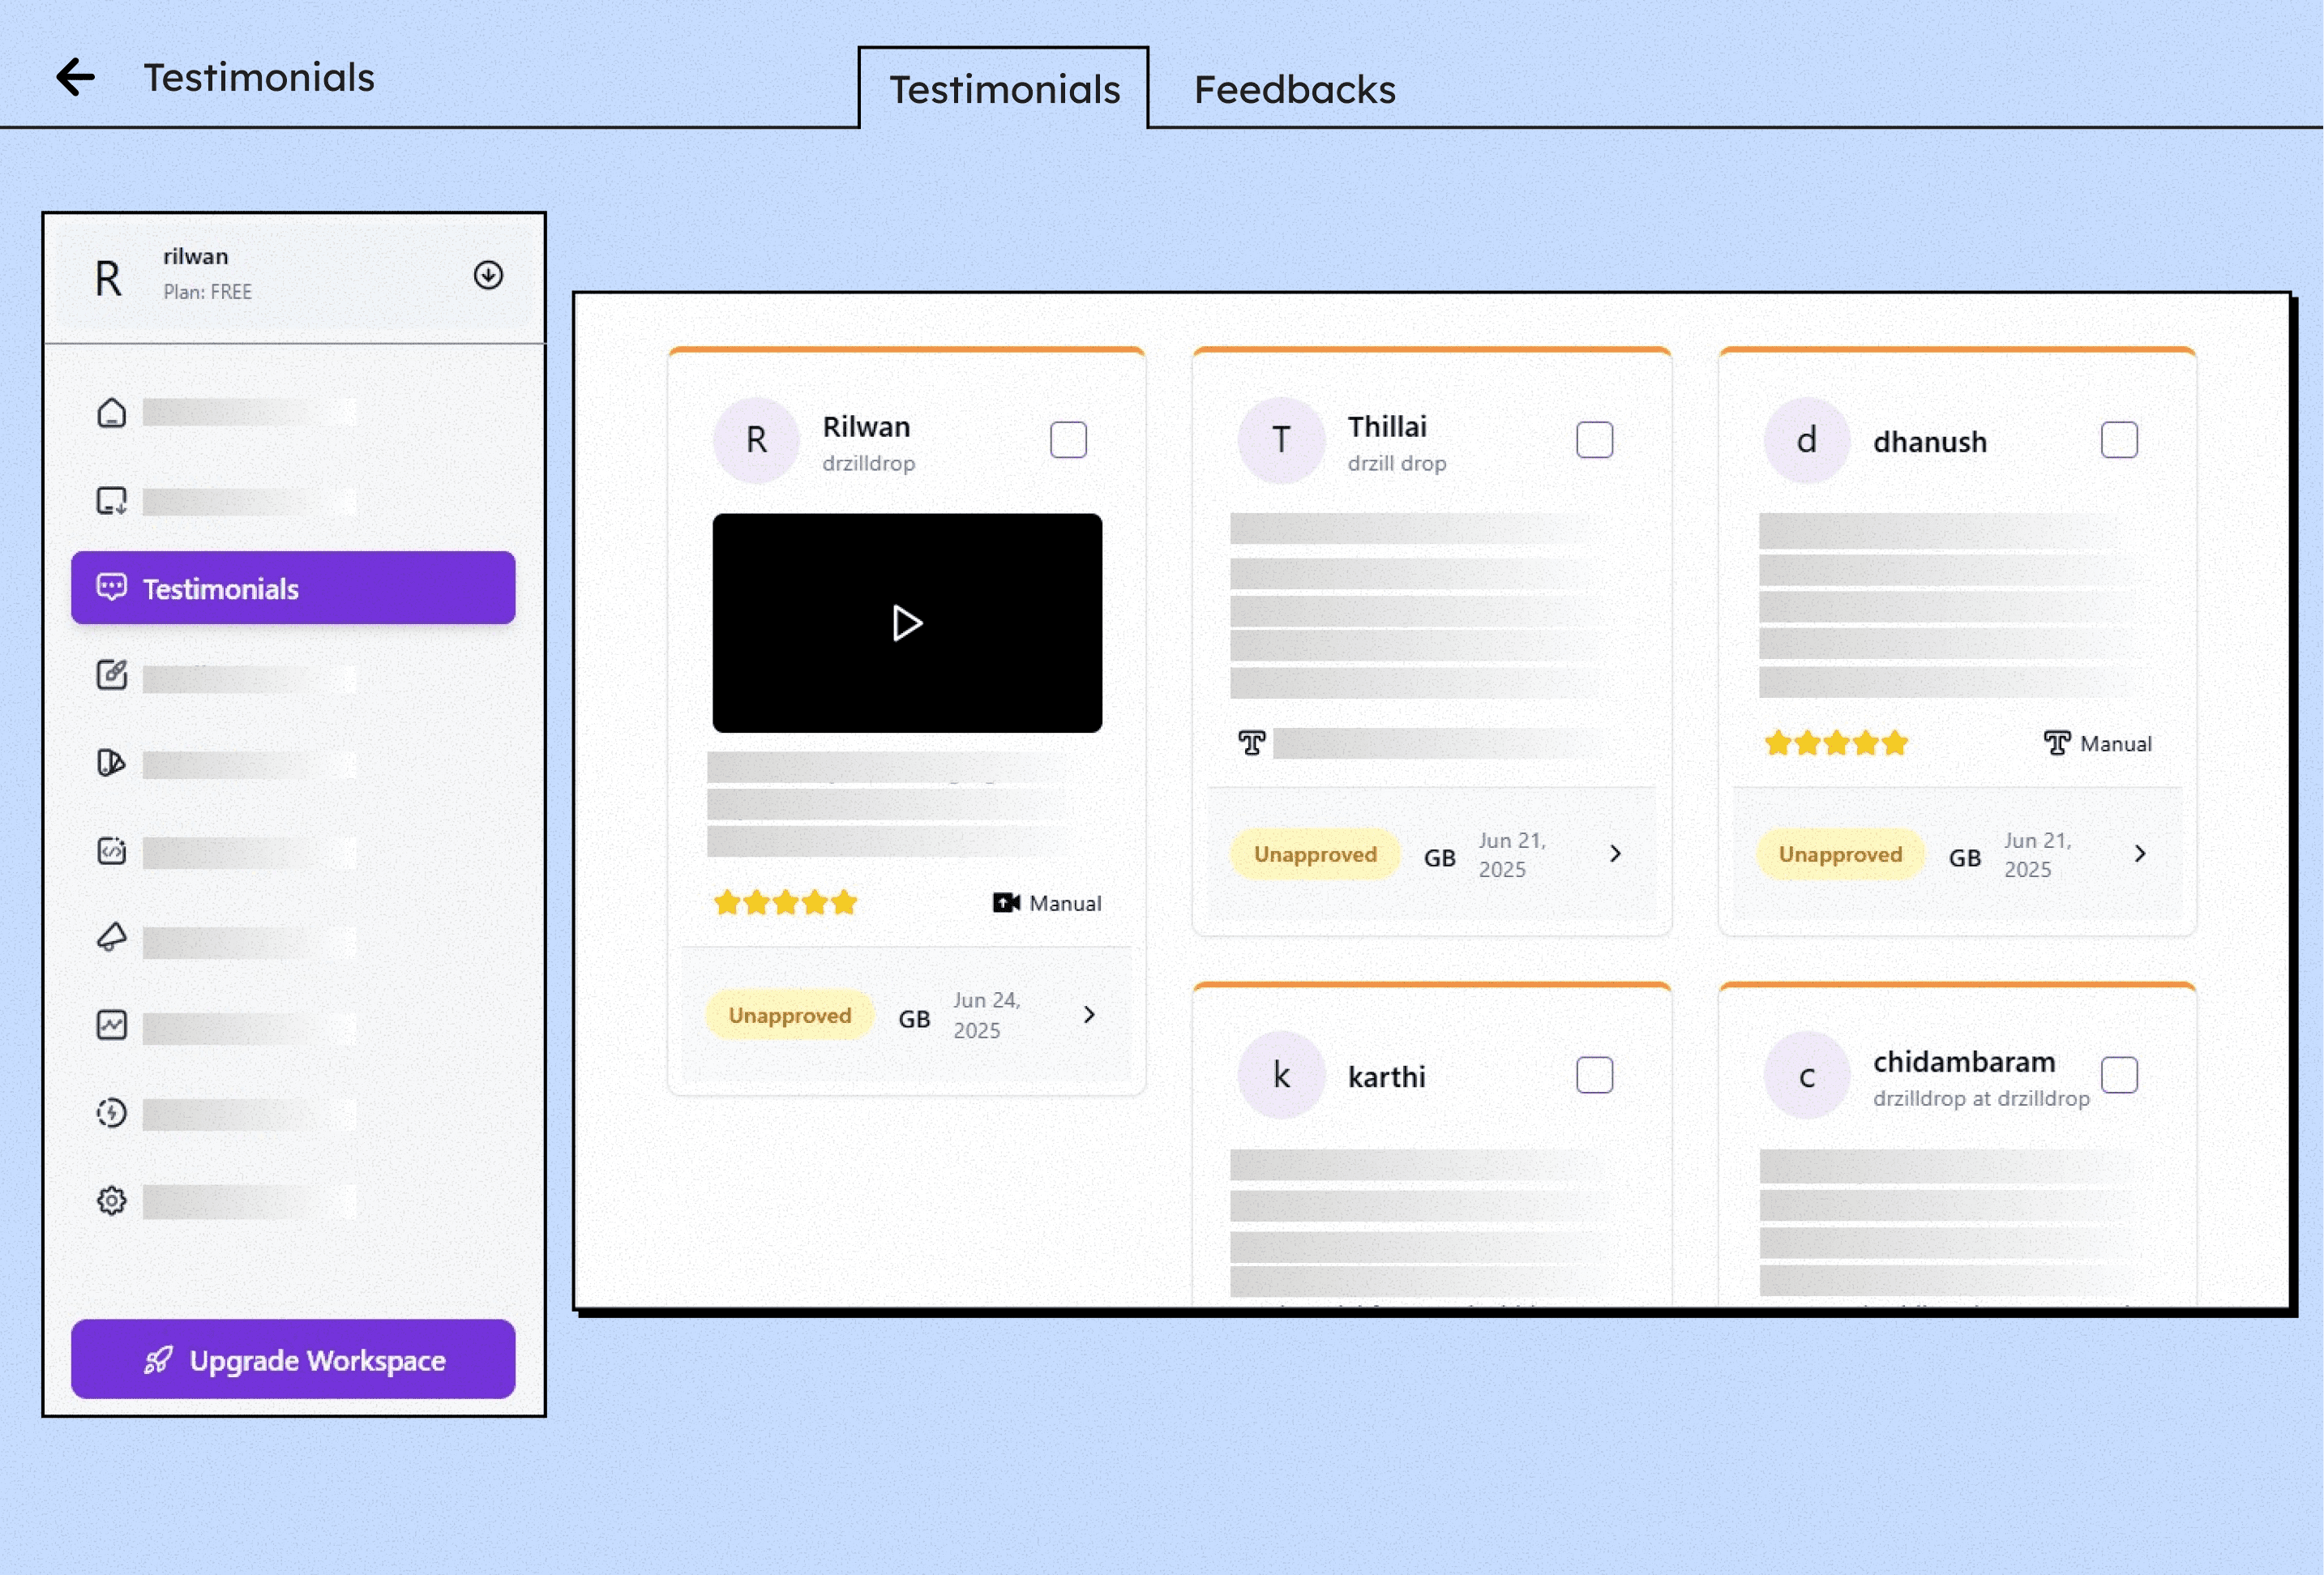Click the embed code sidebar icon

click(x=111, y=851)
